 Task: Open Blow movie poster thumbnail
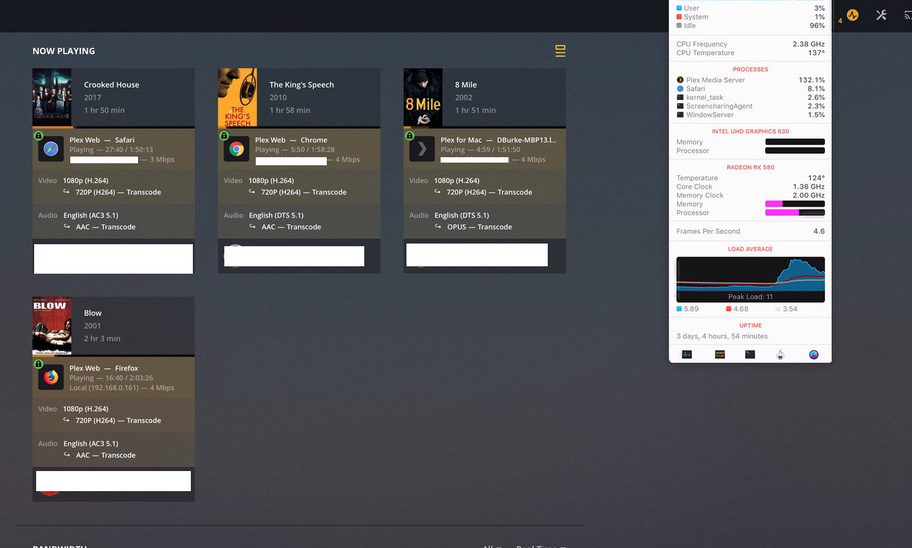[x=52, y=326]
